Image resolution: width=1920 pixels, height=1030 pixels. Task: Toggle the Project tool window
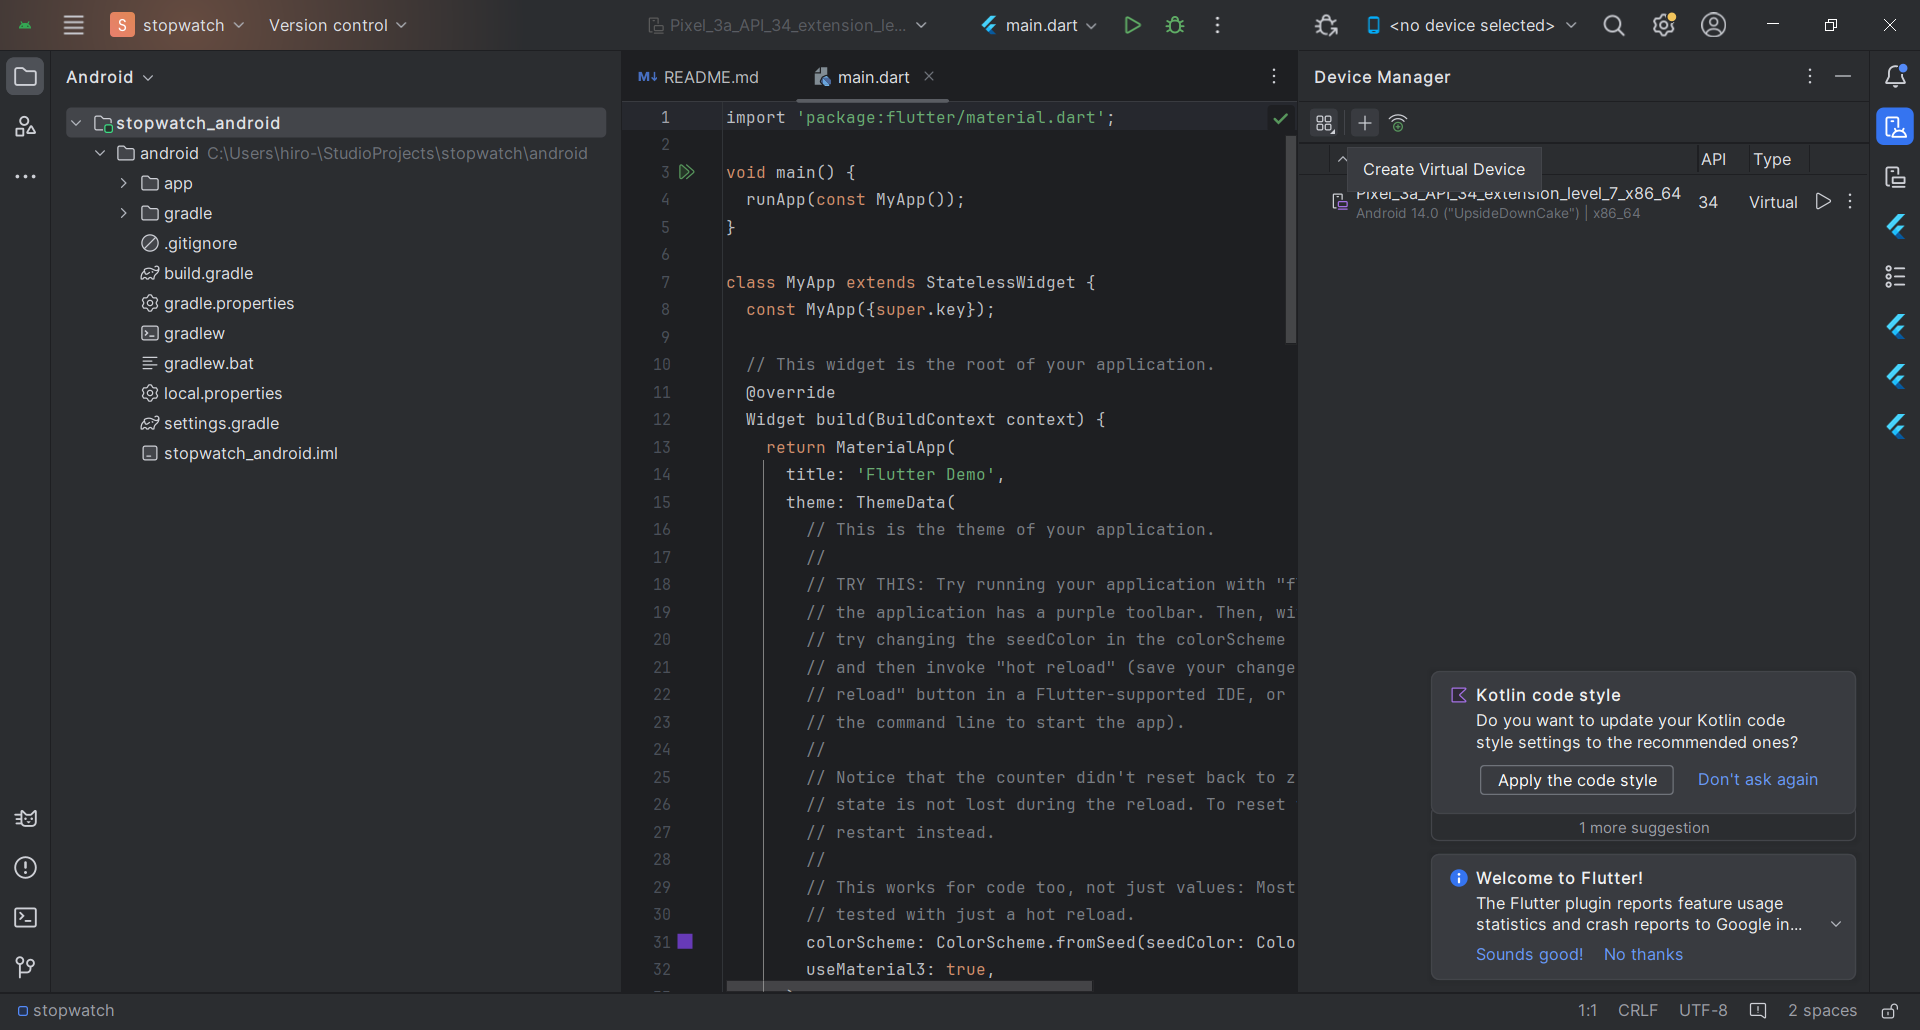coord(26,77)
